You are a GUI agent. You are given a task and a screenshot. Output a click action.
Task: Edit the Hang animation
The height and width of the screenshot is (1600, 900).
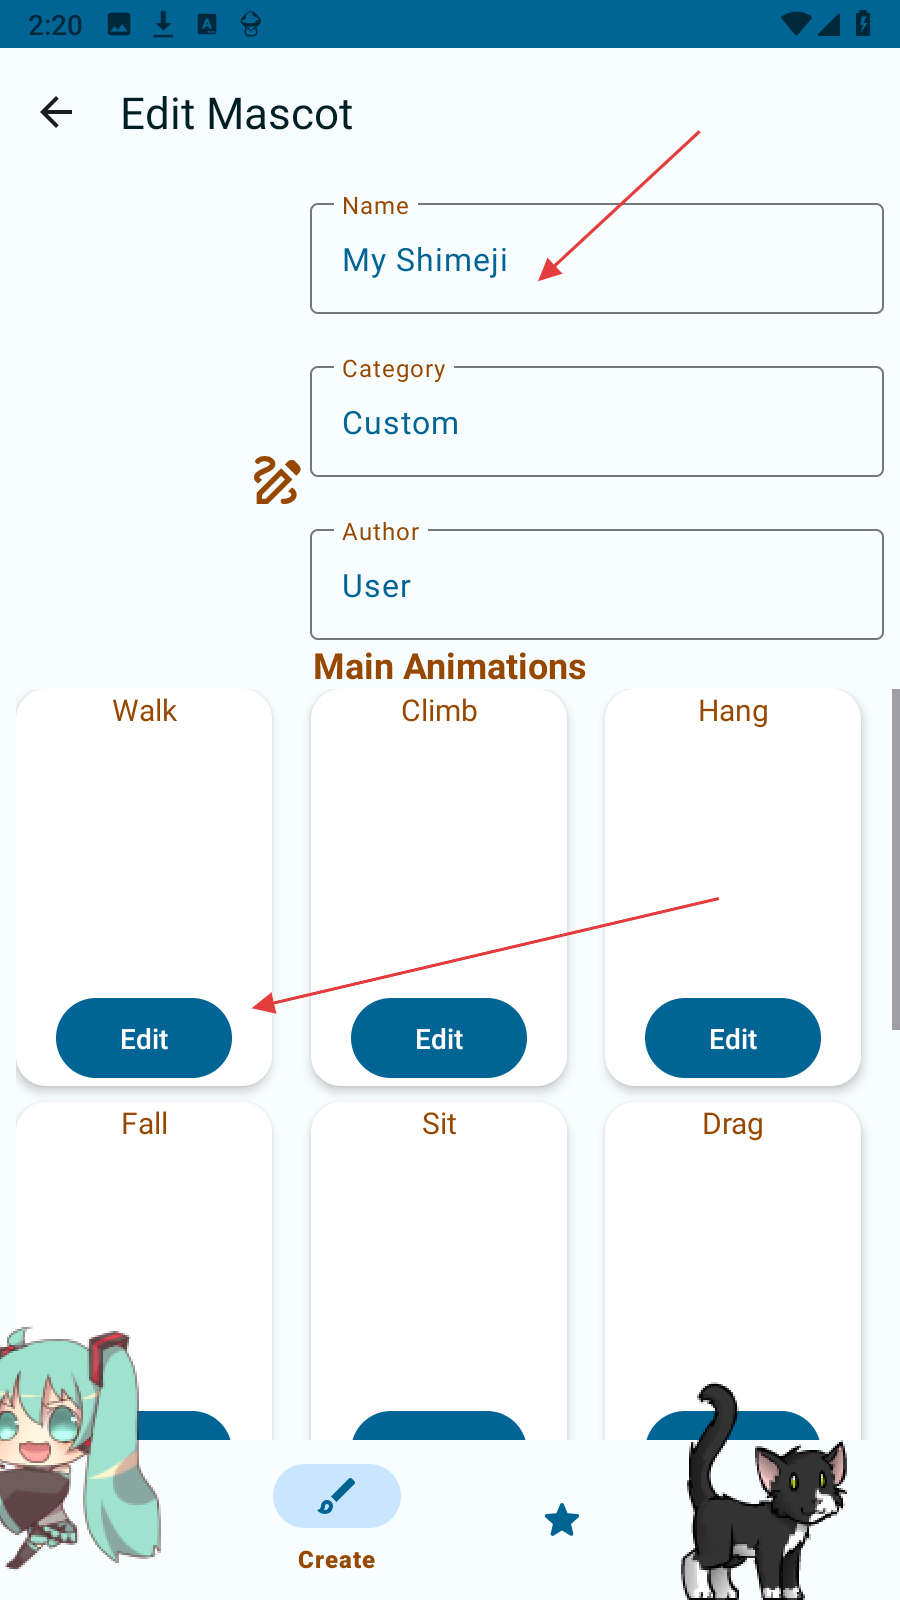pos(733,1039)
